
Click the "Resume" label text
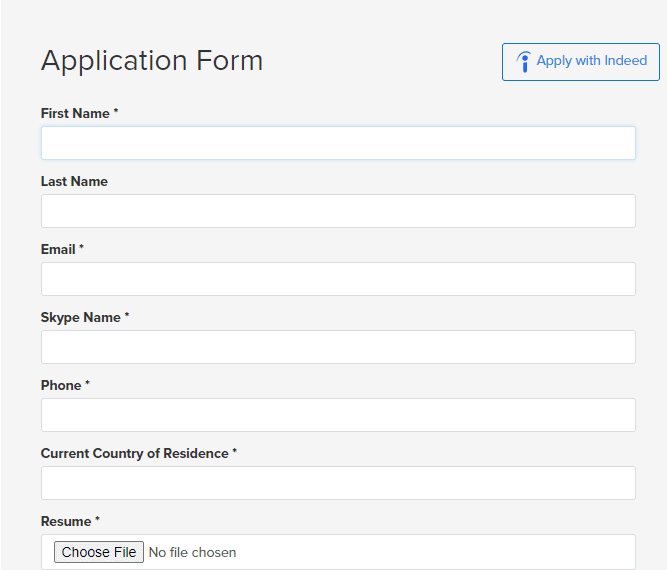click(x=66, y=522)
